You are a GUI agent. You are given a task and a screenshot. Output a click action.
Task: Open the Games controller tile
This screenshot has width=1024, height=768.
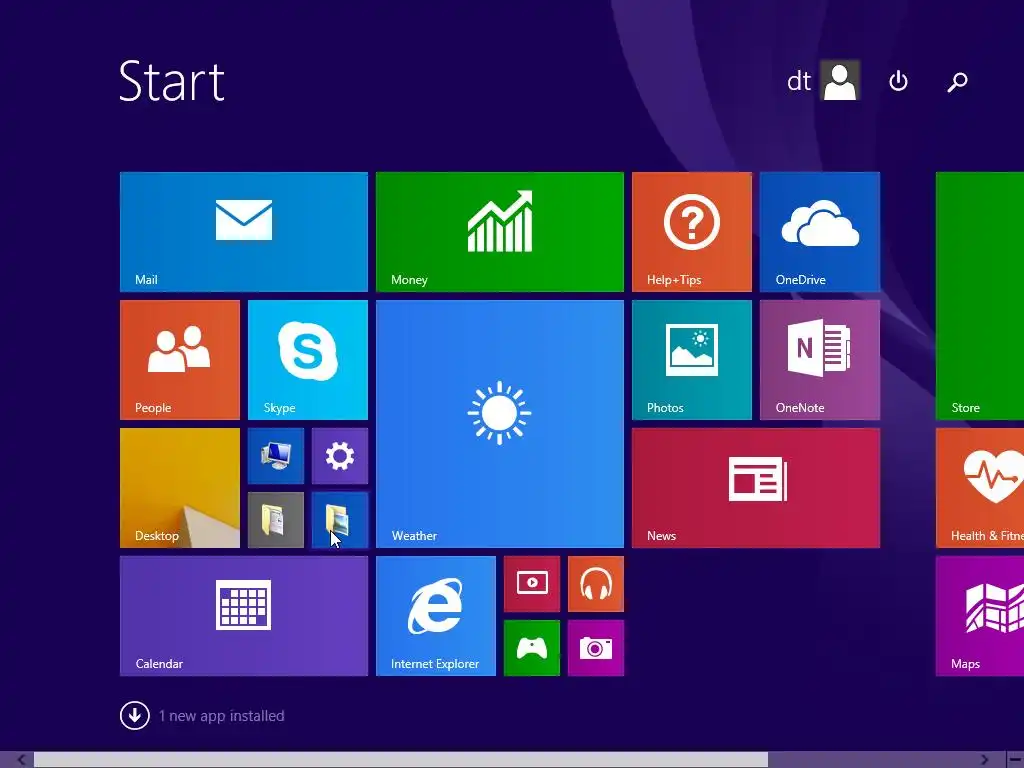click(532, 648)
